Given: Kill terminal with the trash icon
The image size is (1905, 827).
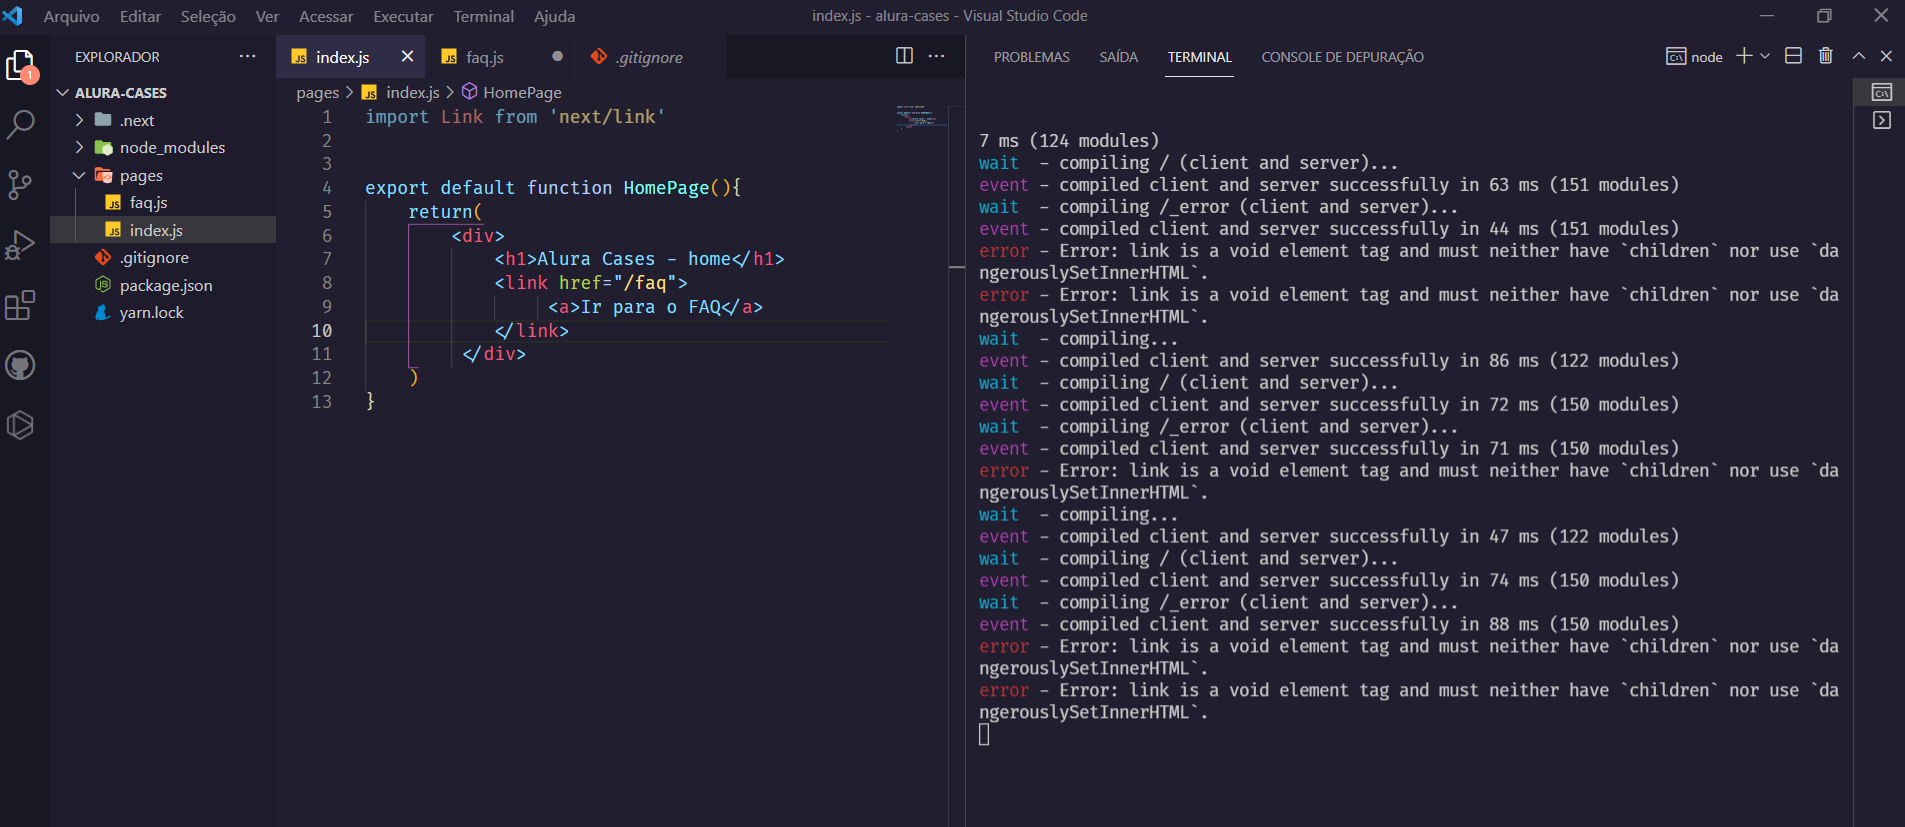Looking at the screenshot, I should 1825,56.
